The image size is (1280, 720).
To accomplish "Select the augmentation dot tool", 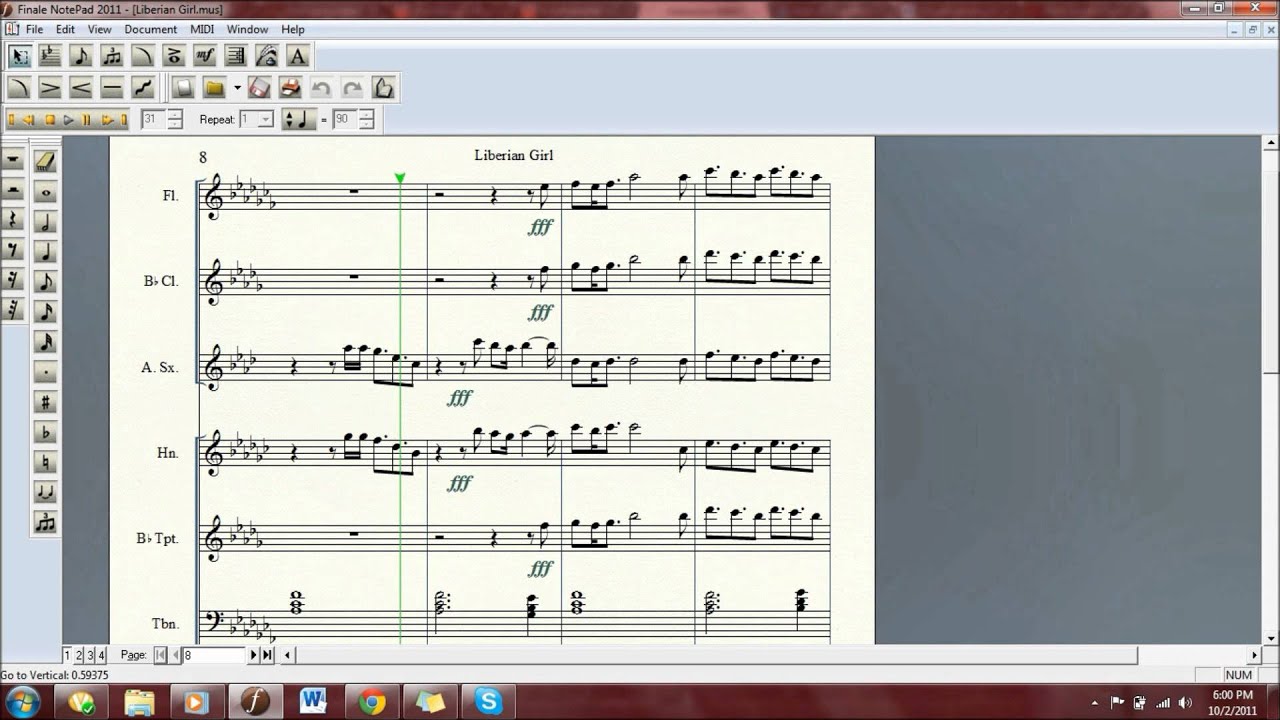I will click(45, 373).
